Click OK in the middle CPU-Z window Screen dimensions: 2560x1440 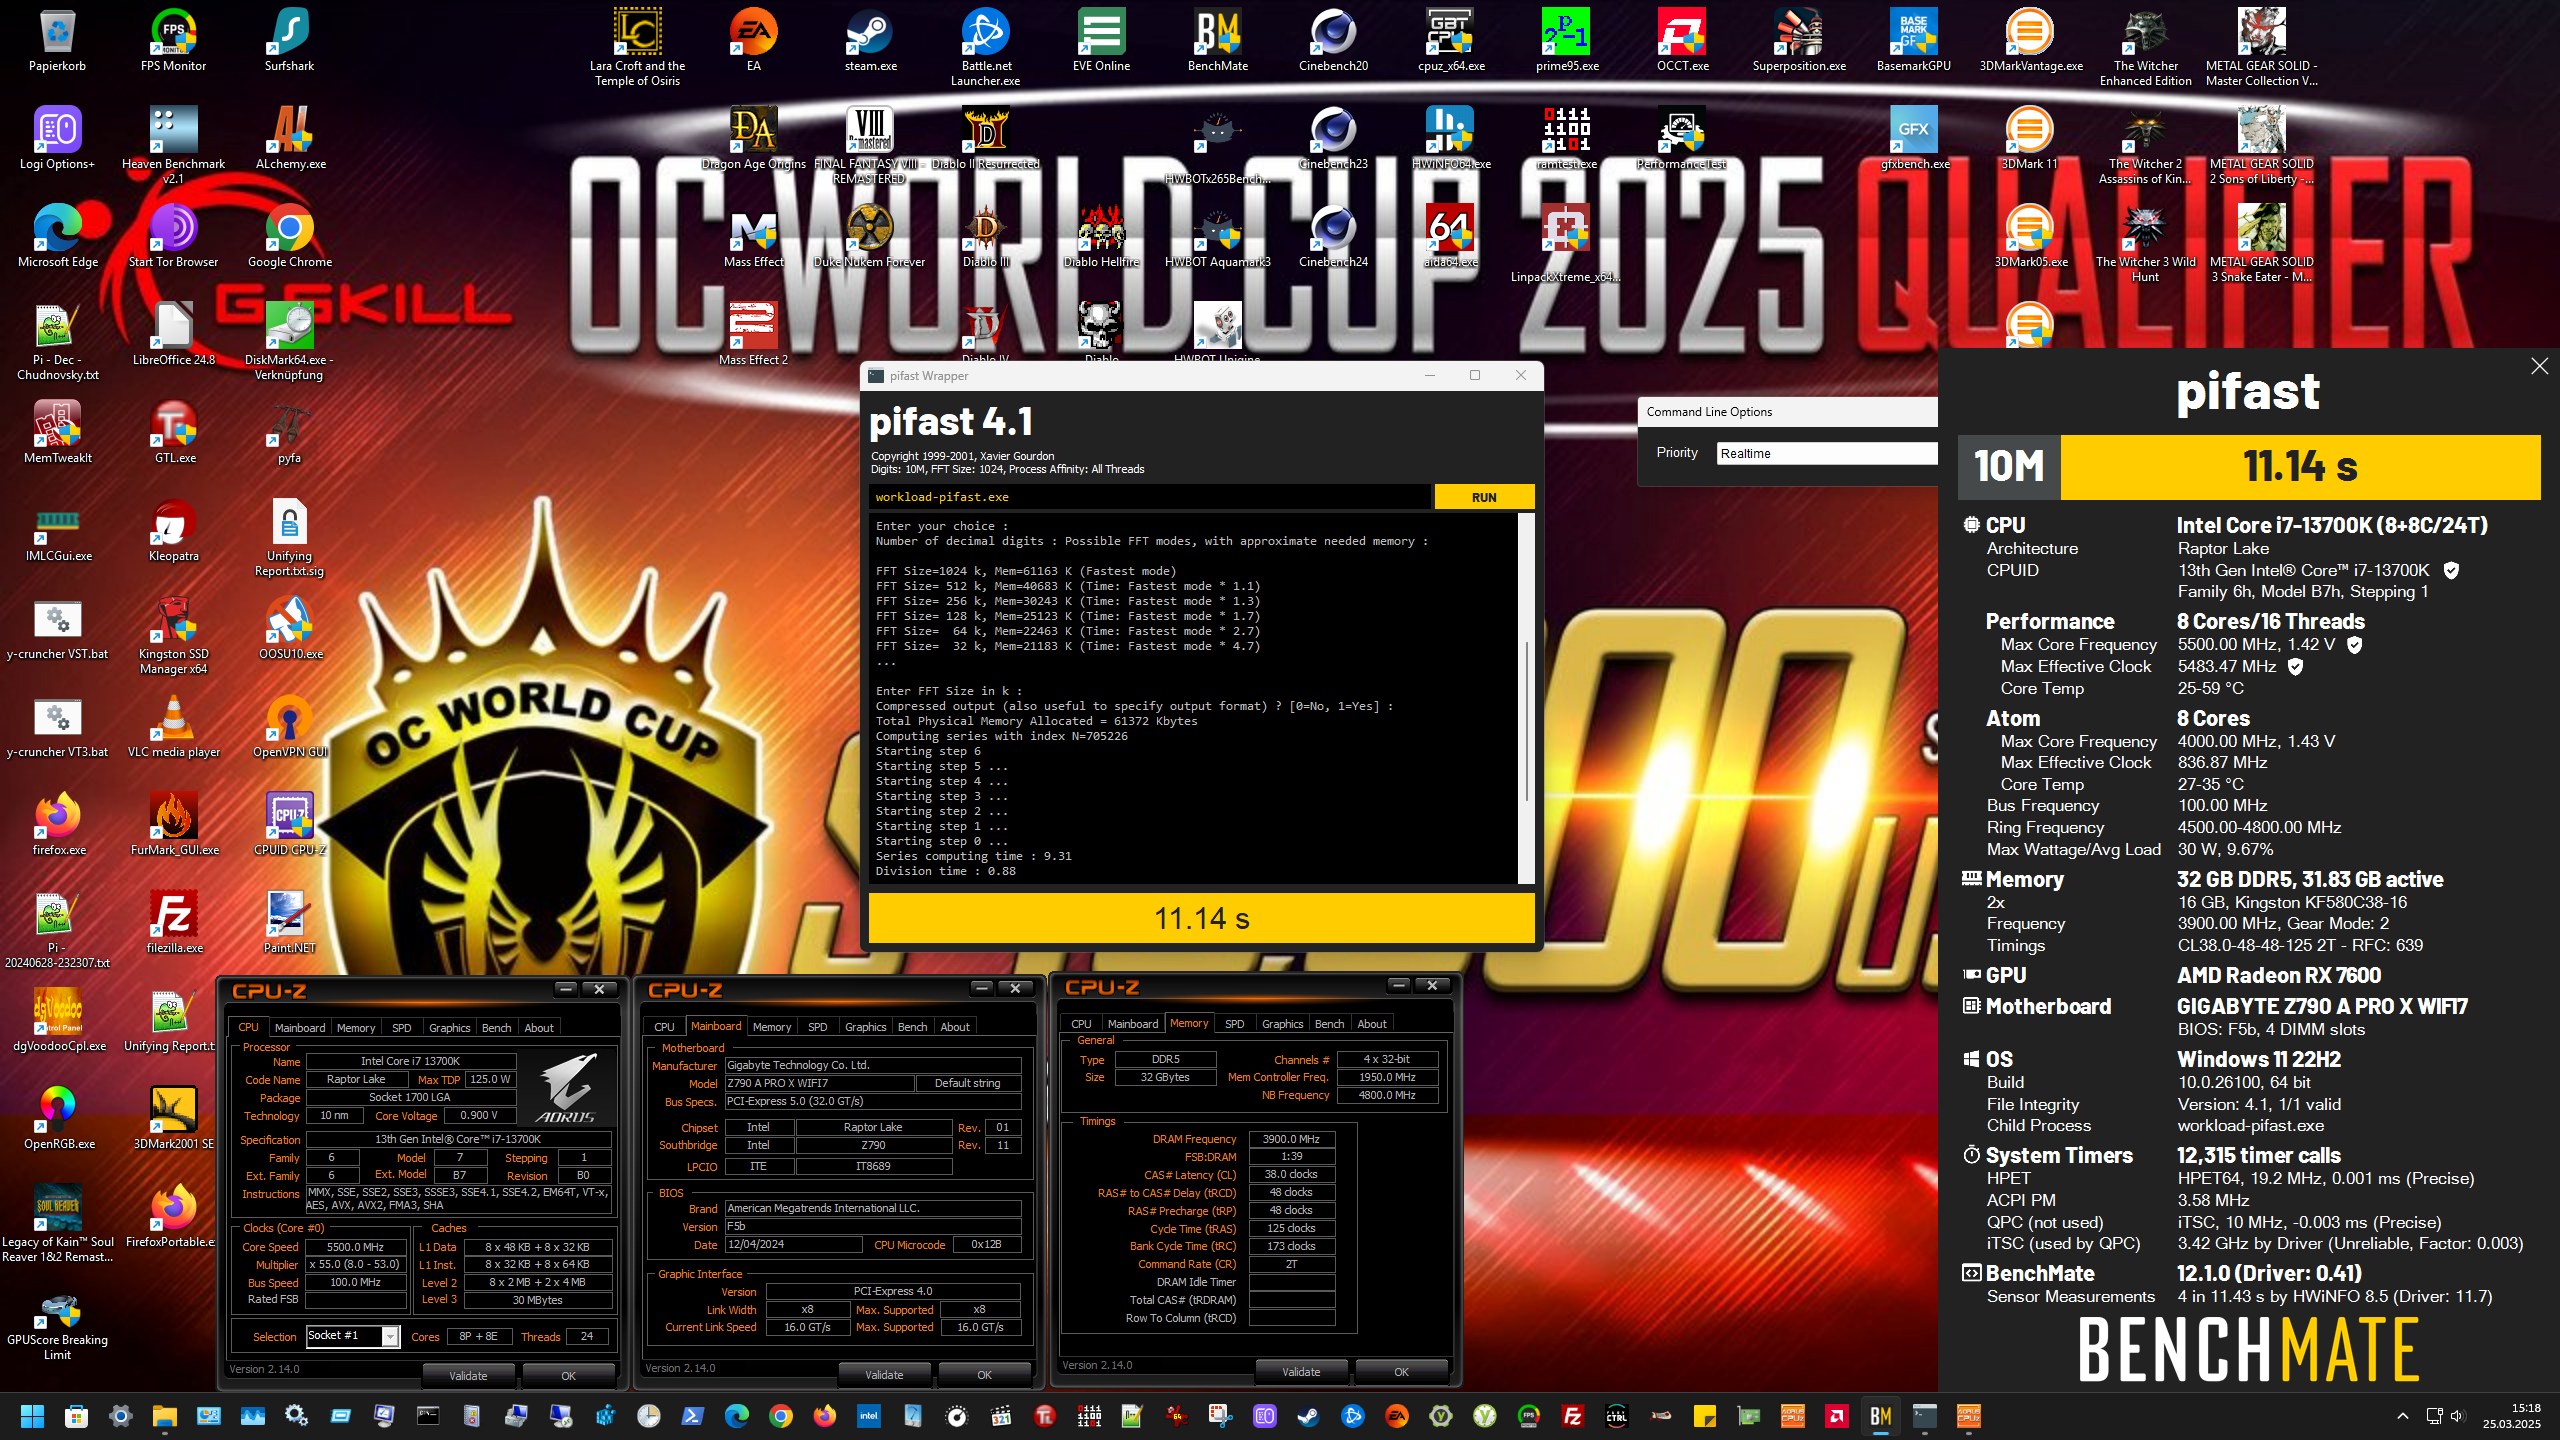[x=984, y=1375]
